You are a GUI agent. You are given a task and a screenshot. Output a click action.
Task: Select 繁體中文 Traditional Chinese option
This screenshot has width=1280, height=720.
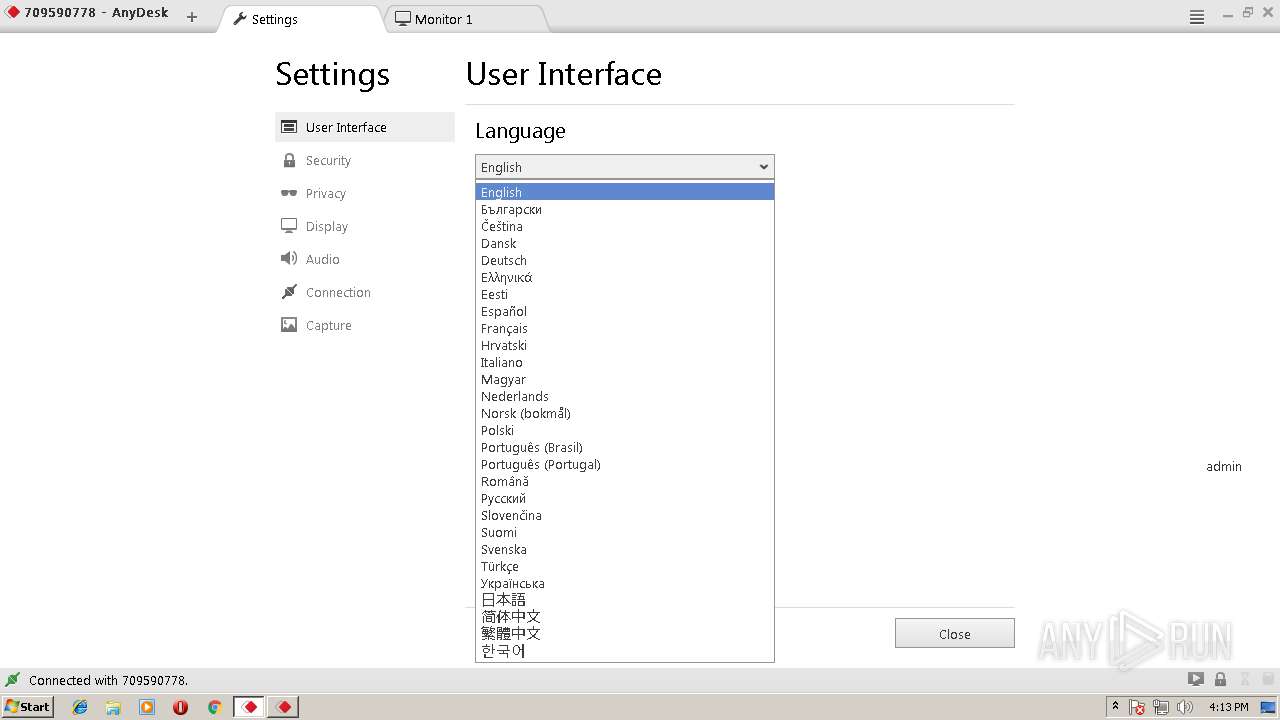click(625, 634)
